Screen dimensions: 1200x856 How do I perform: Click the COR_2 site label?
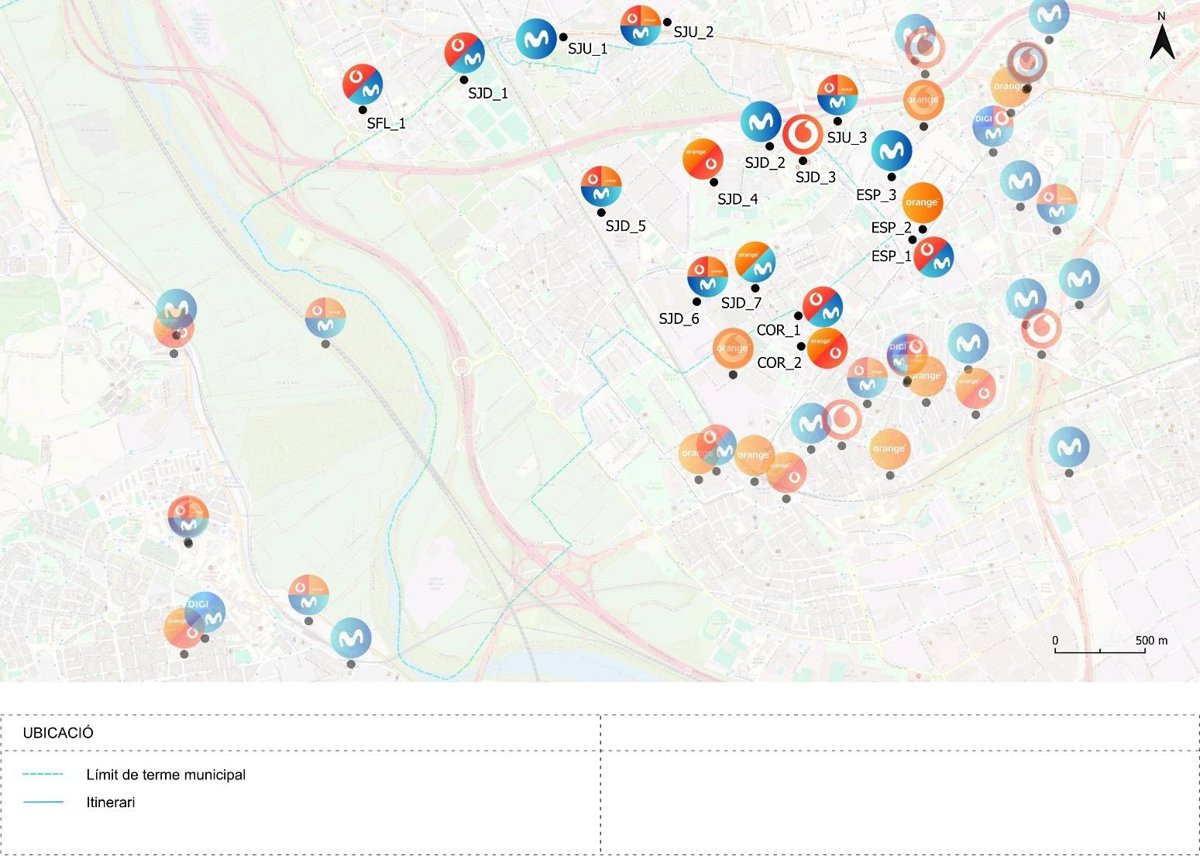pyautogui.click(x=779, y=363)
